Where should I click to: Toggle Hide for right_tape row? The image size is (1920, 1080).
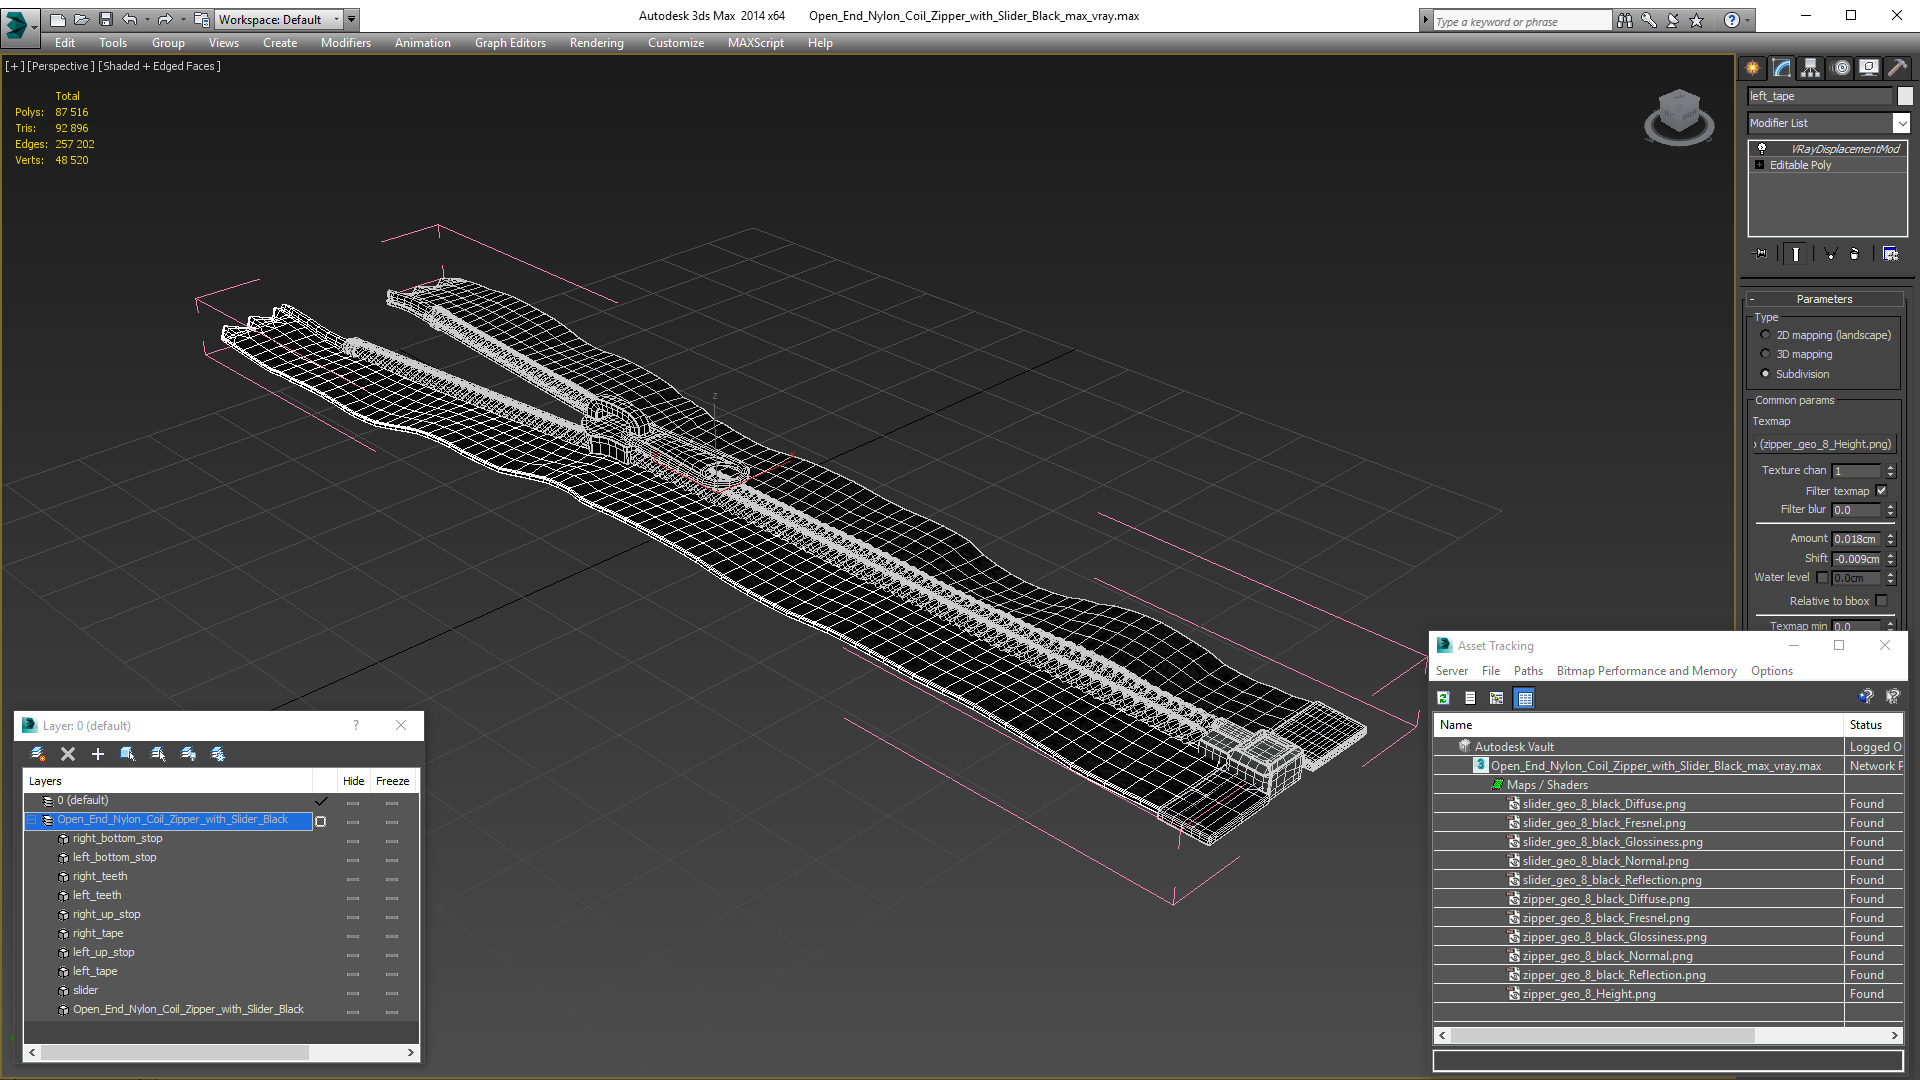353,936
